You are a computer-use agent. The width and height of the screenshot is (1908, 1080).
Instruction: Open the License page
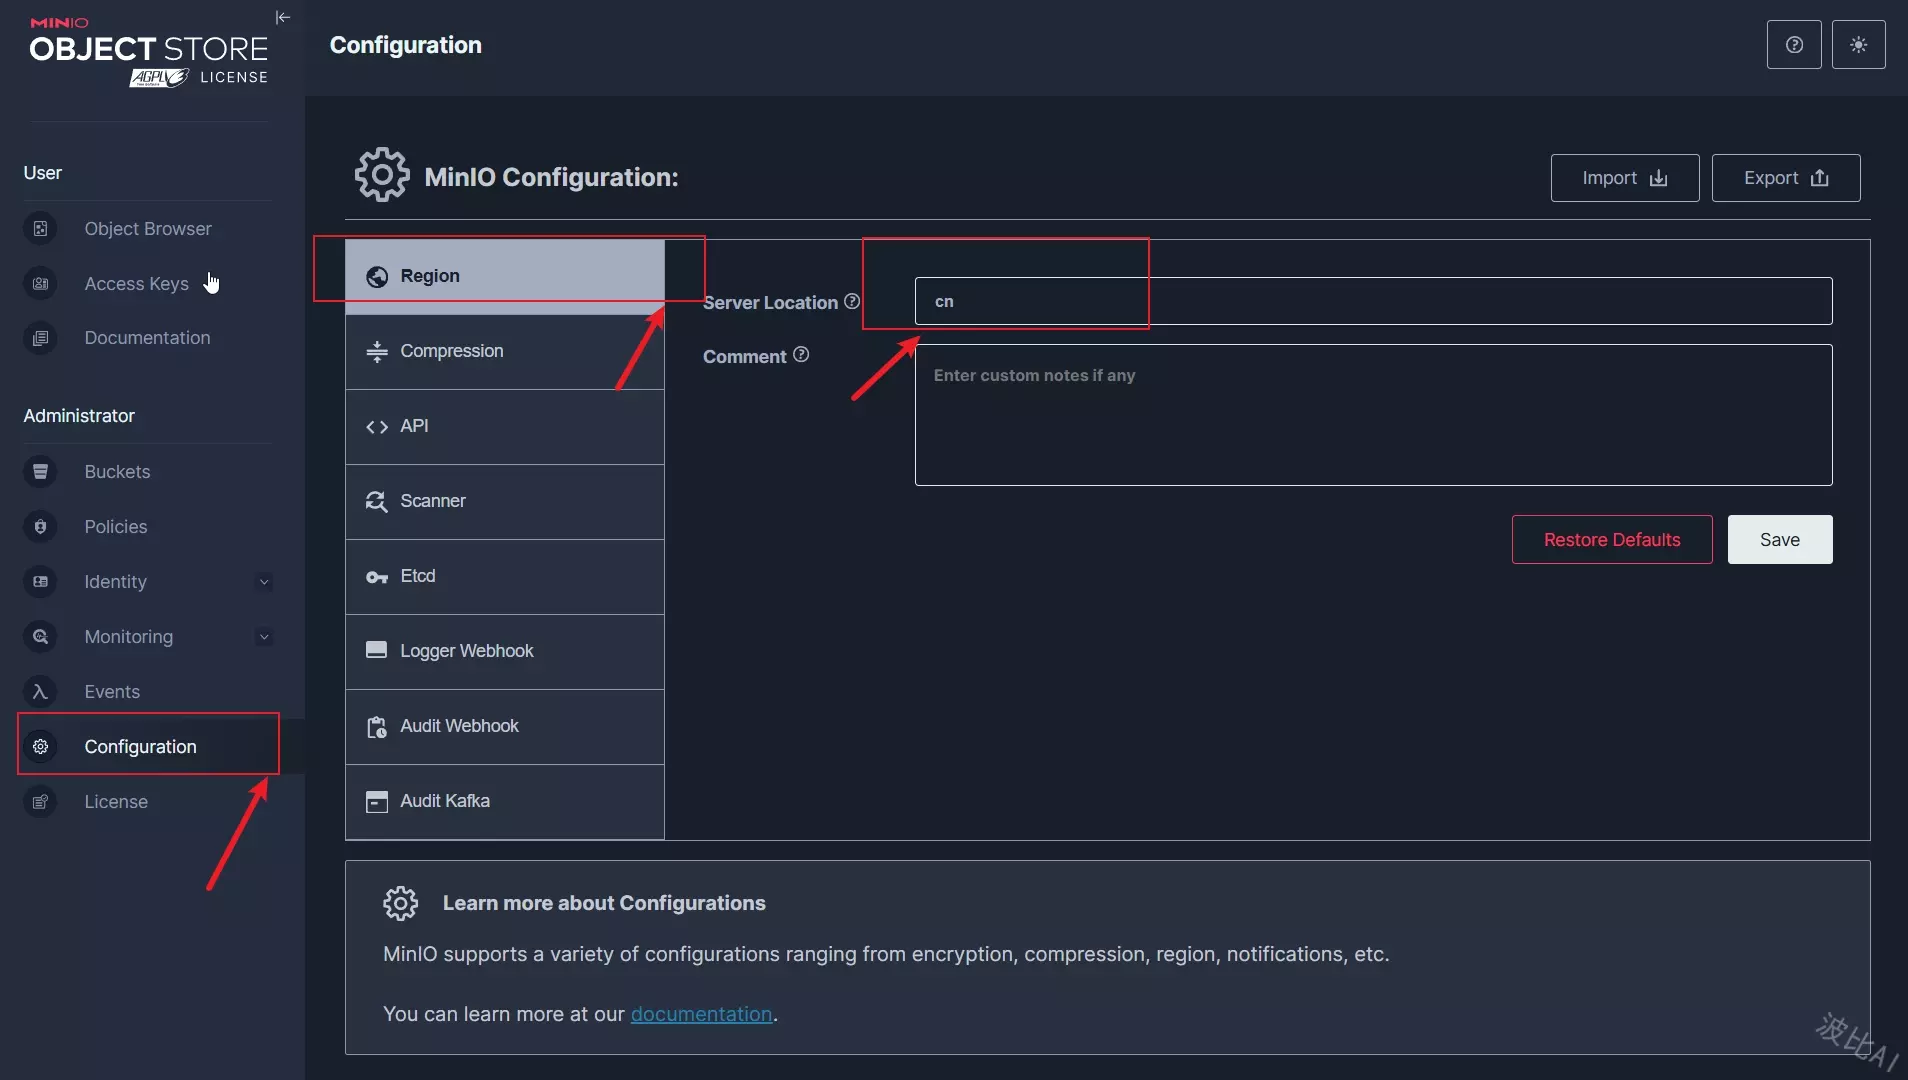116,802
